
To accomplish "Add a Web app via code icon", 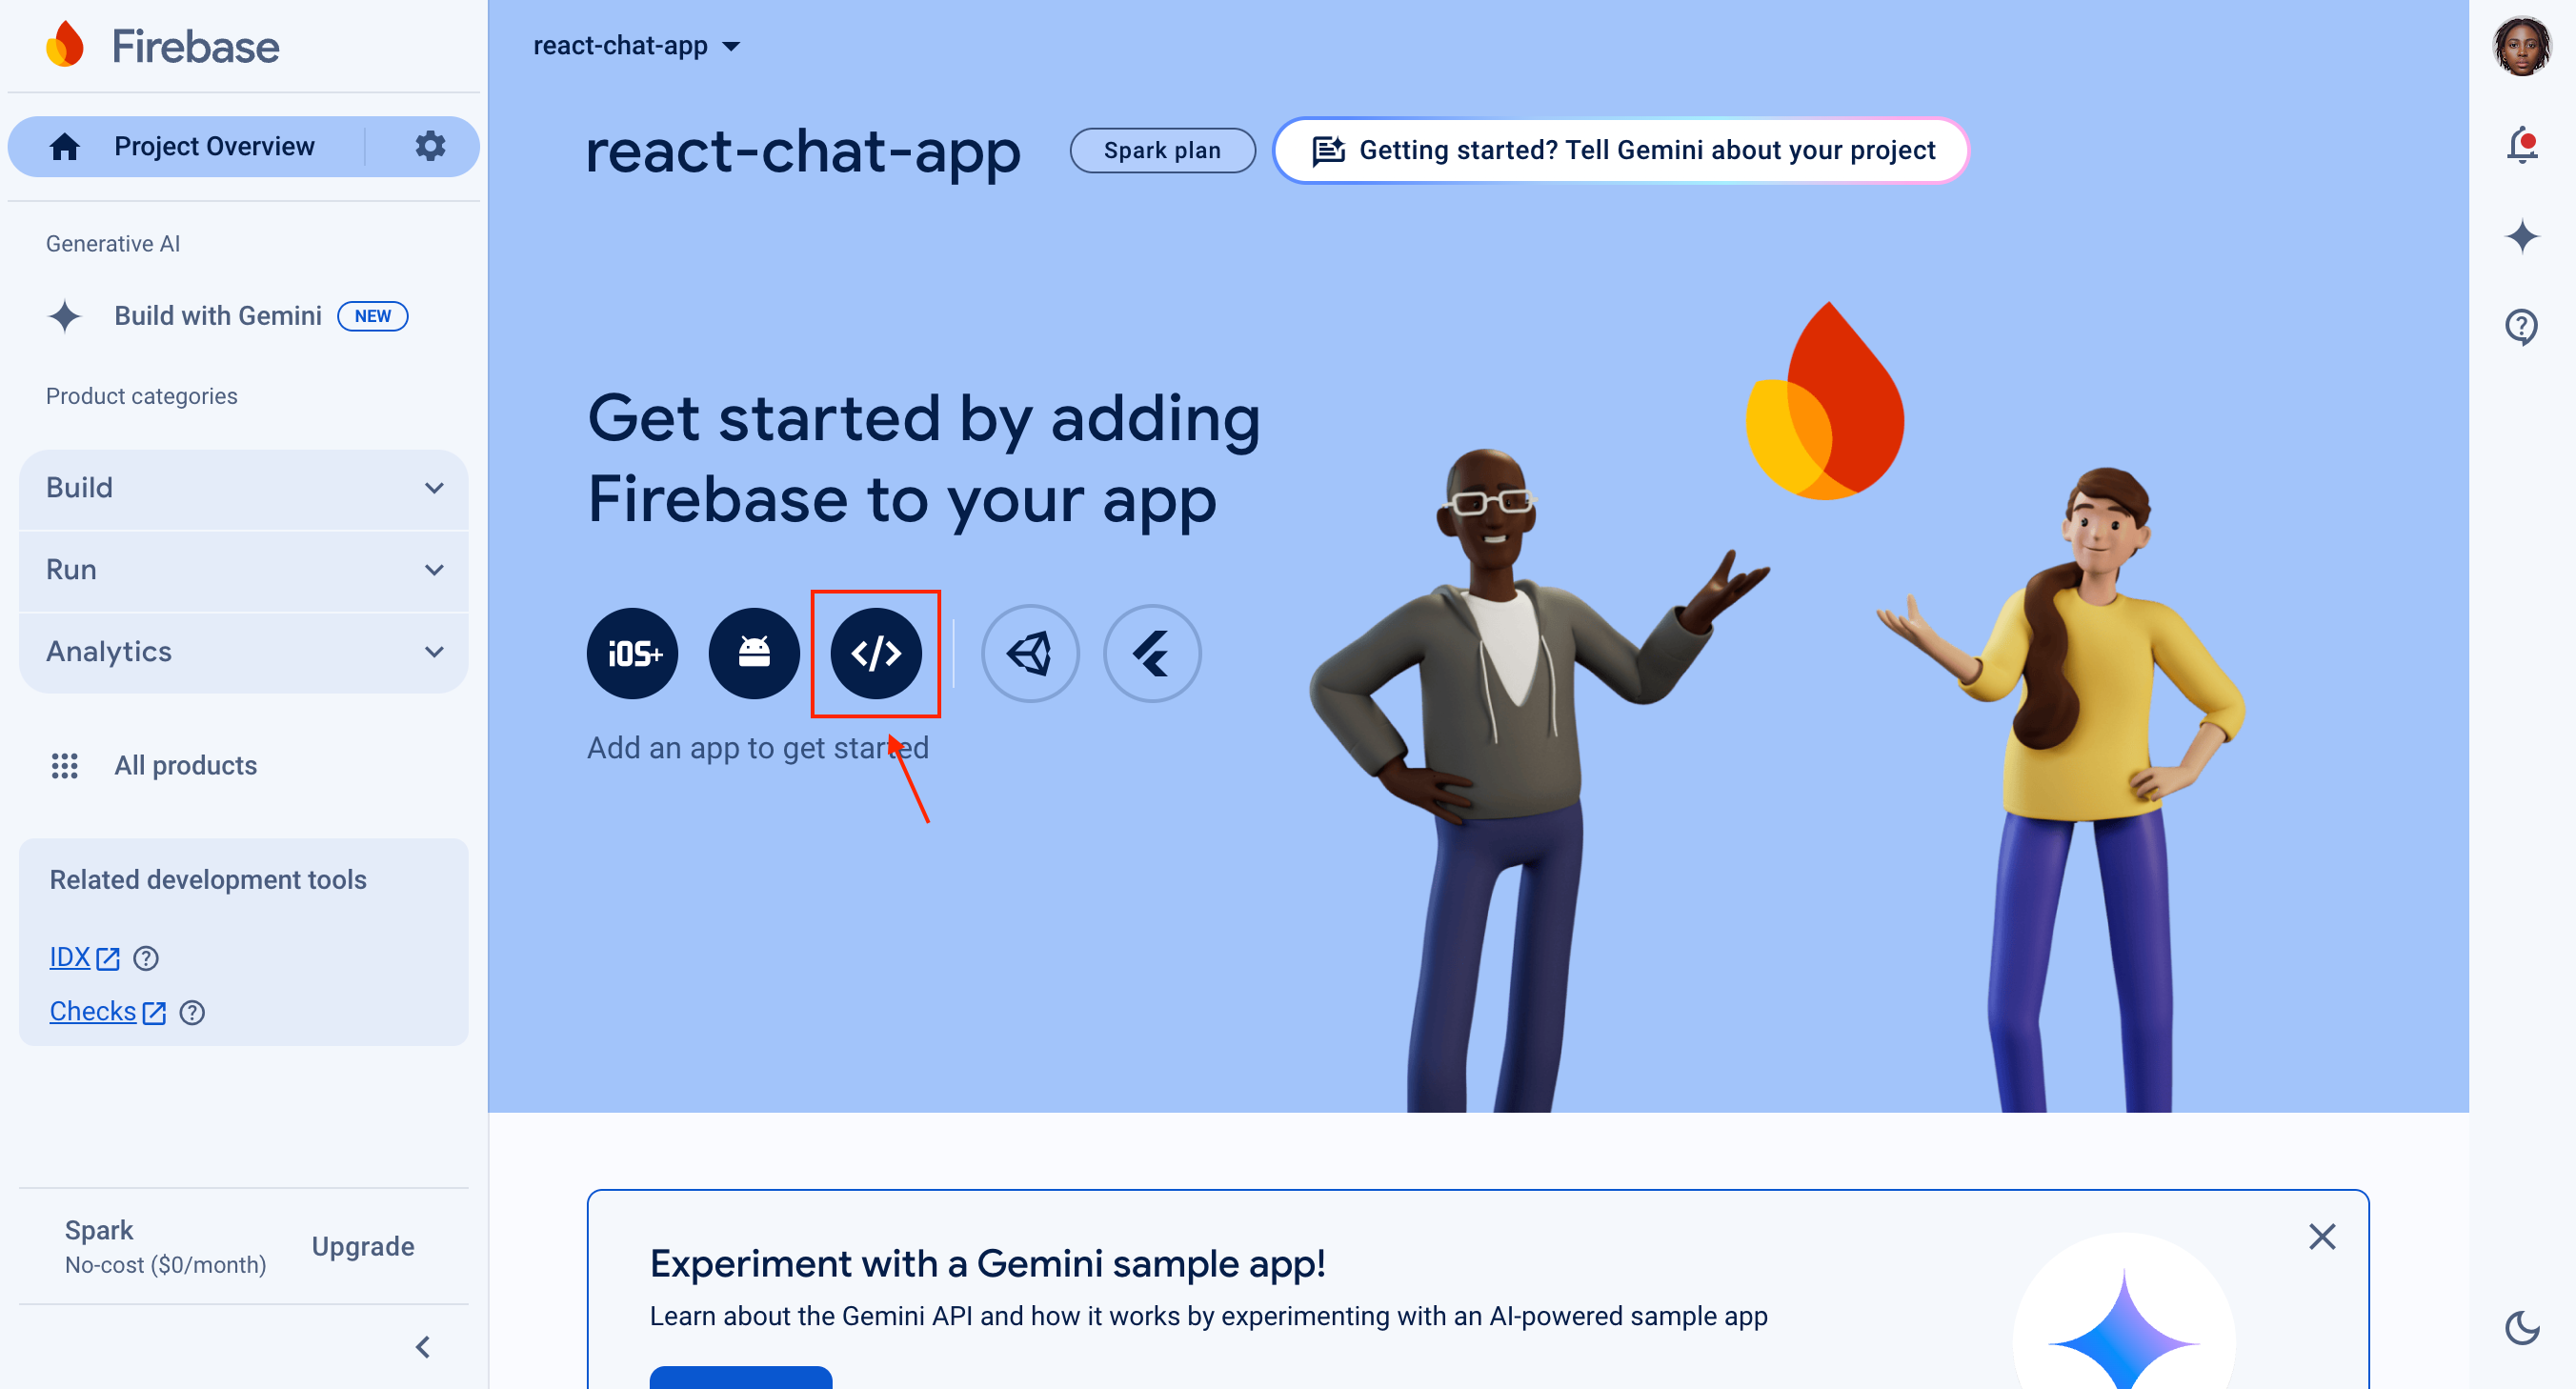I will 876,653.
